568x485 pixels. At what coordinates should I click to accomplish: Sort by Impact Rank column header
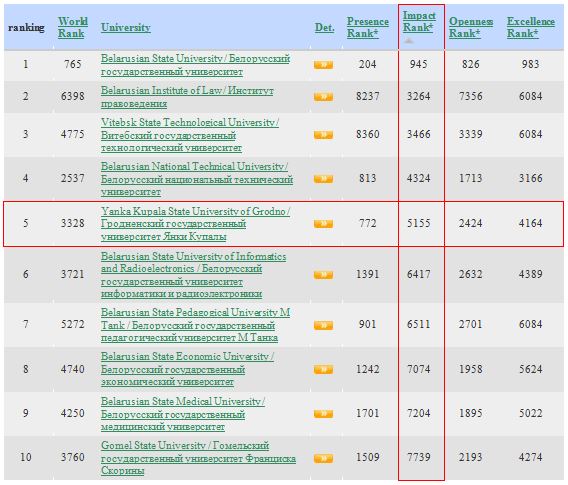point(419,21)
